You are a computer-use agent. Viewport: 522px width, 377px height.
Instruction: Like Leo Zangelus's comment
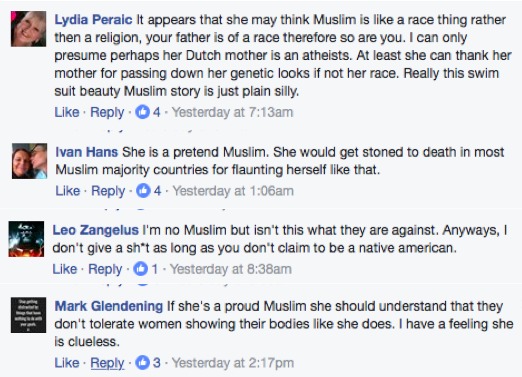click(65, 269)
